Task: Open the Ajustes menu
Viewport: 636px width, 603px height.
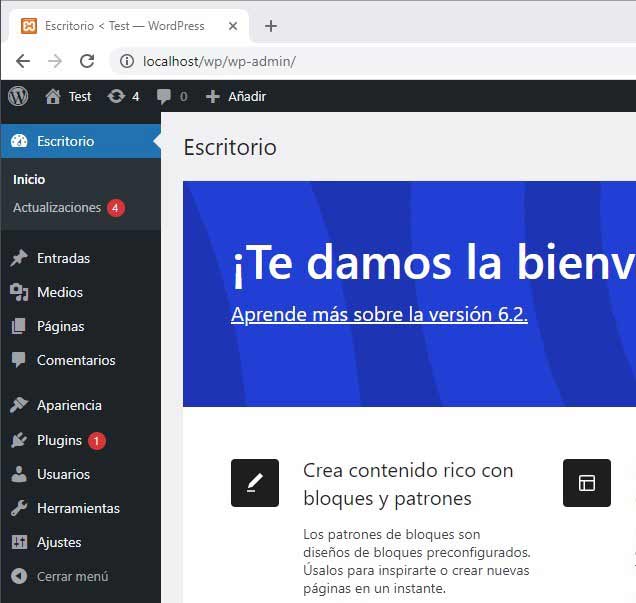Action: tap(81, 542)
